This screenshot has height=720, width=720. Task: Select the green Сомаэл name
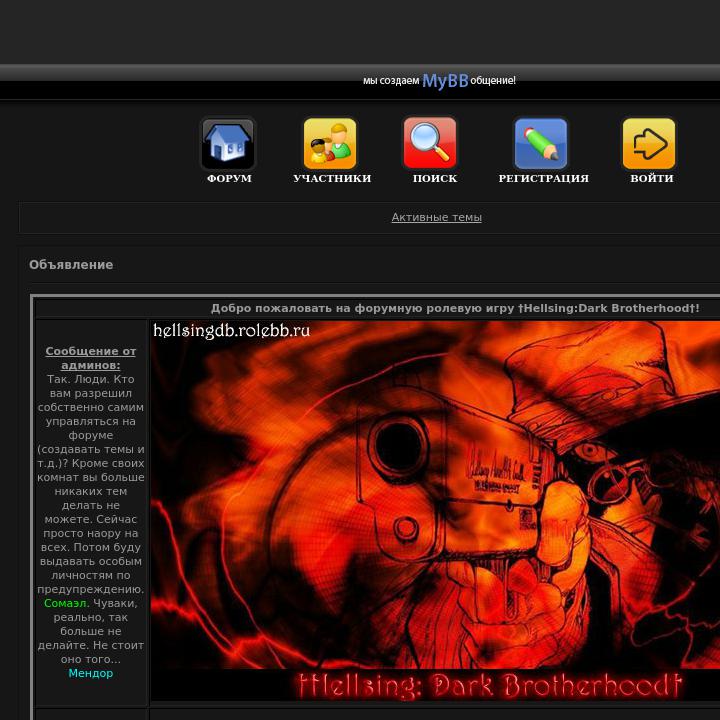pyautogui.click(x=65, y=603)
